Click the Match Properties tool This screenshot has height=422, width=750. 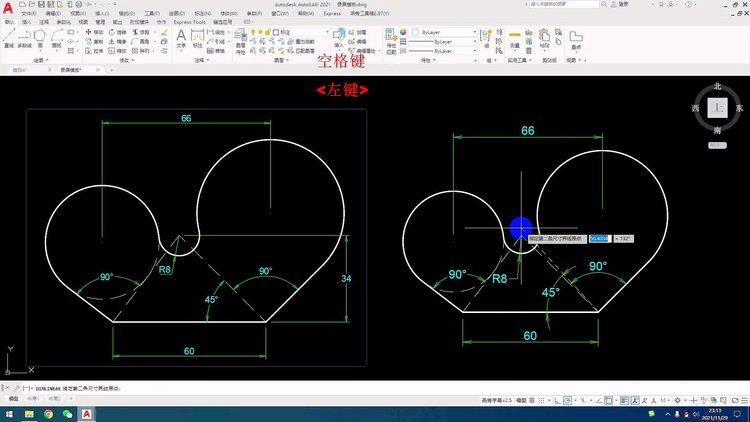coord(391,41)
